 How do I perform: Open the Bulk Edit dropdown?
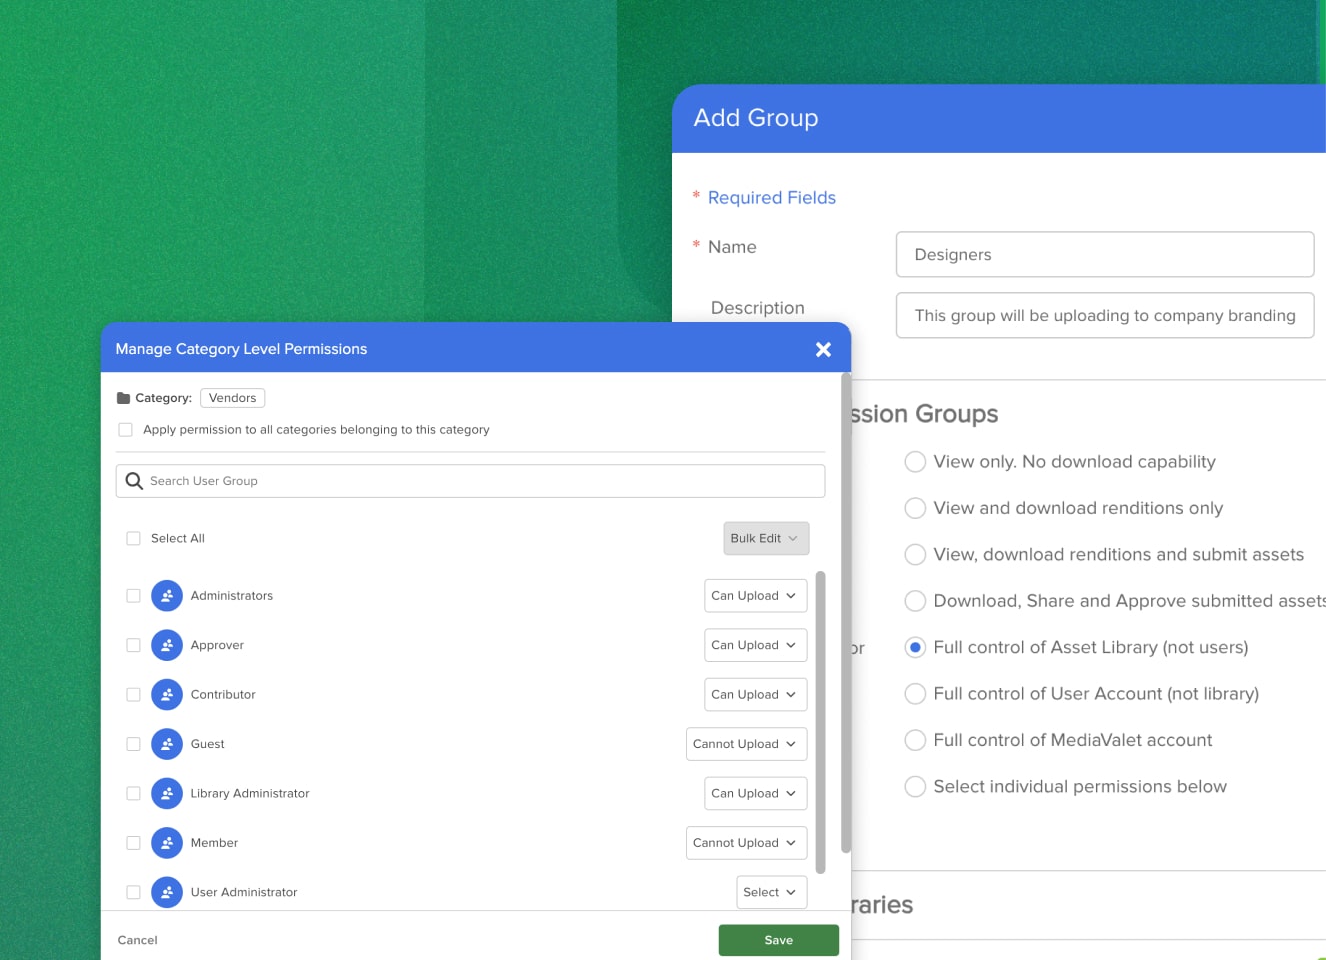click(766, 538)
